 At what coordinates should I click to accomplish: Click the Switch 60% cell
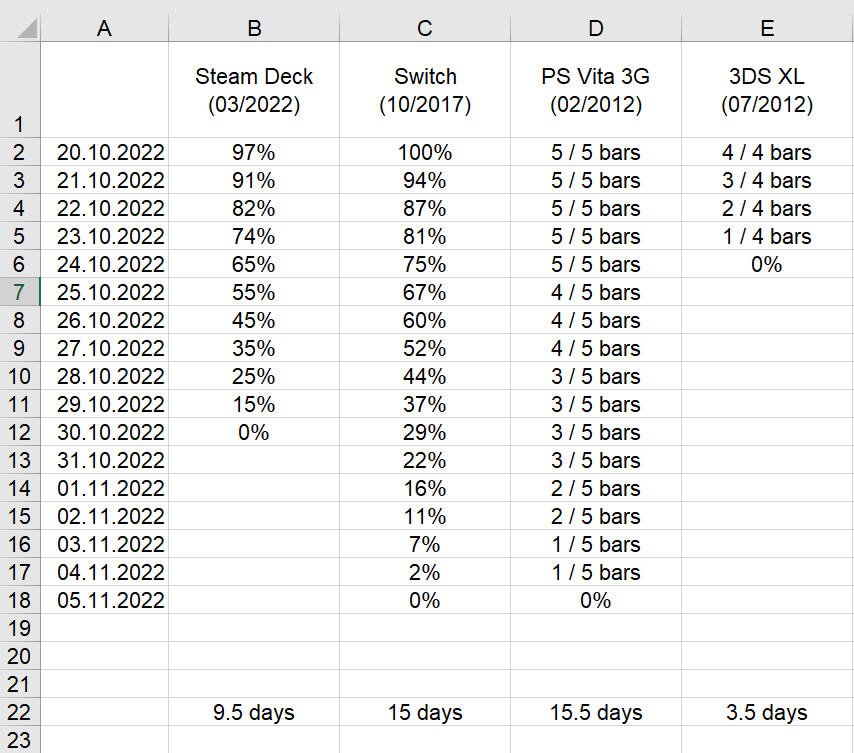(x=425, y=320)
